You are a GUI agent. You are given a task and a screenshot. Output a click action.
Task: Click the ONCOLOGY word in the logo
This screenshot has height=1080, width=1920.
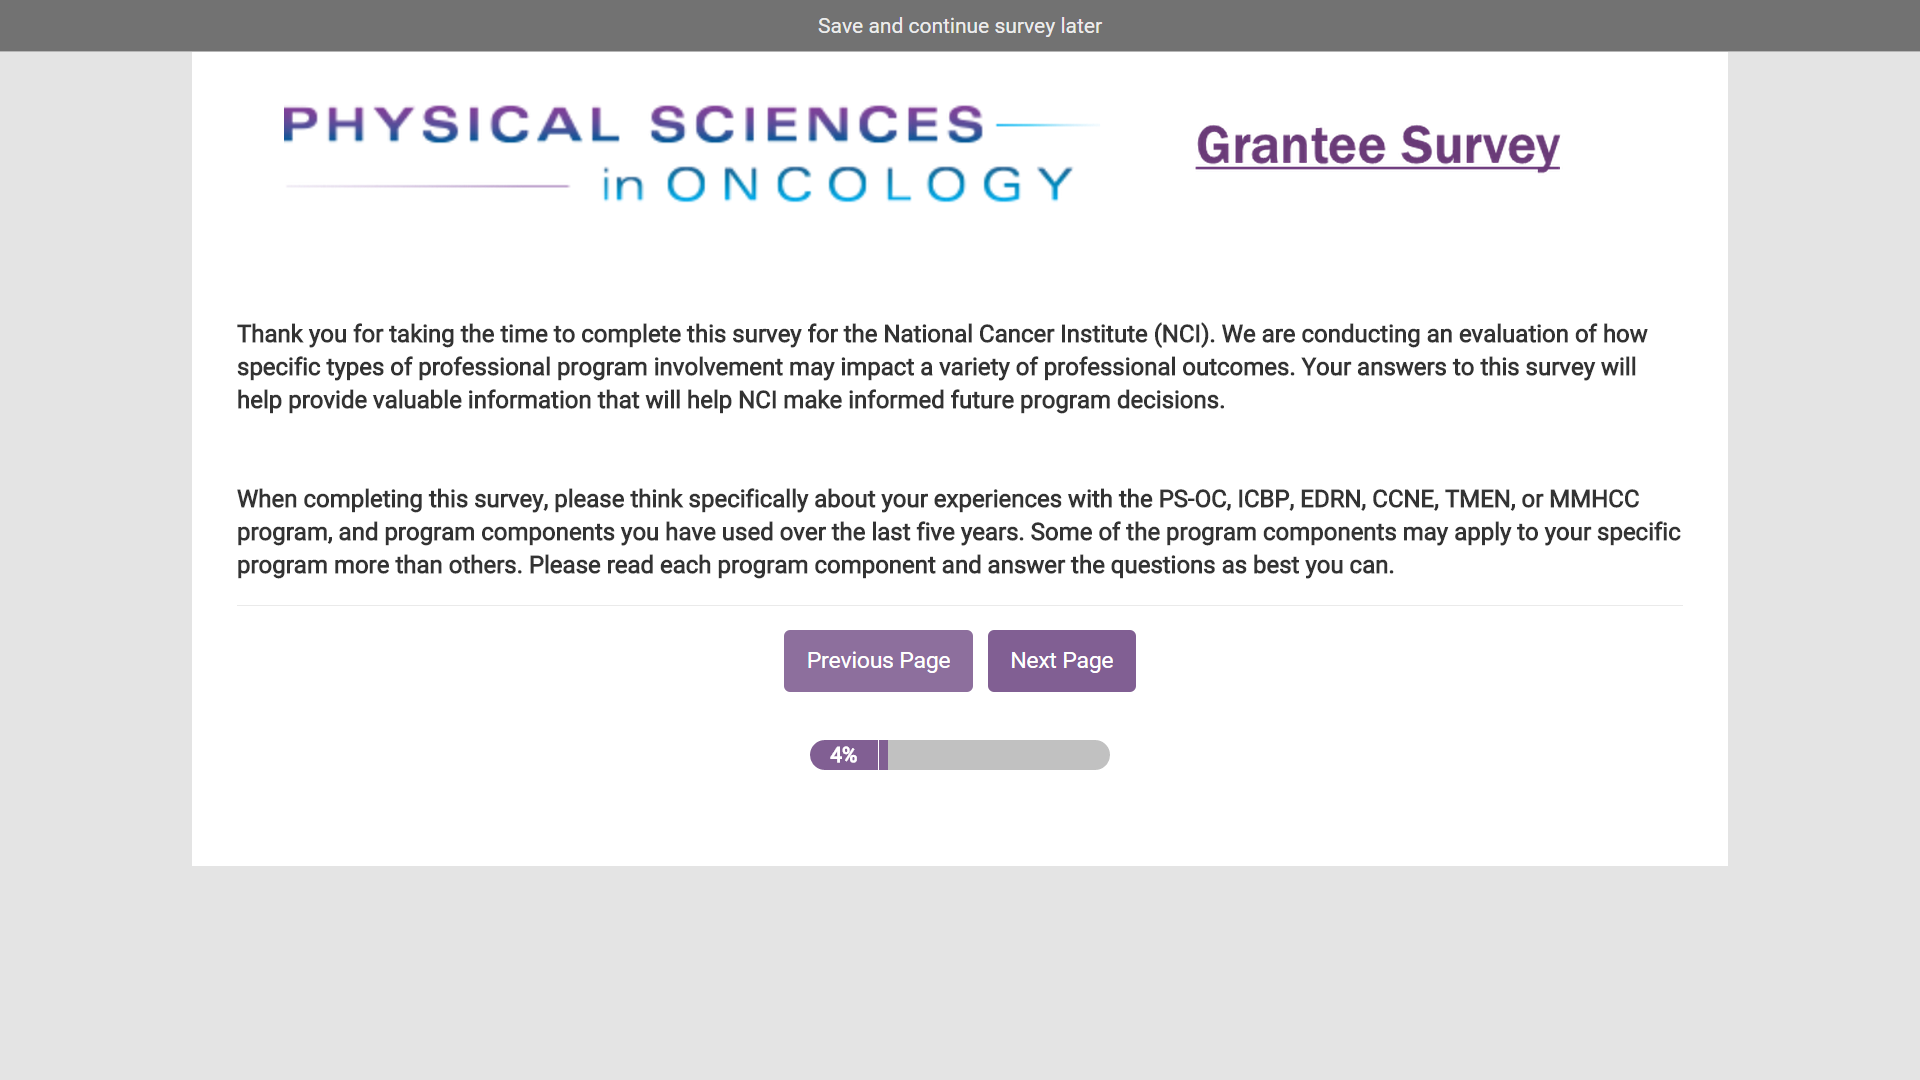click(869, 185)
